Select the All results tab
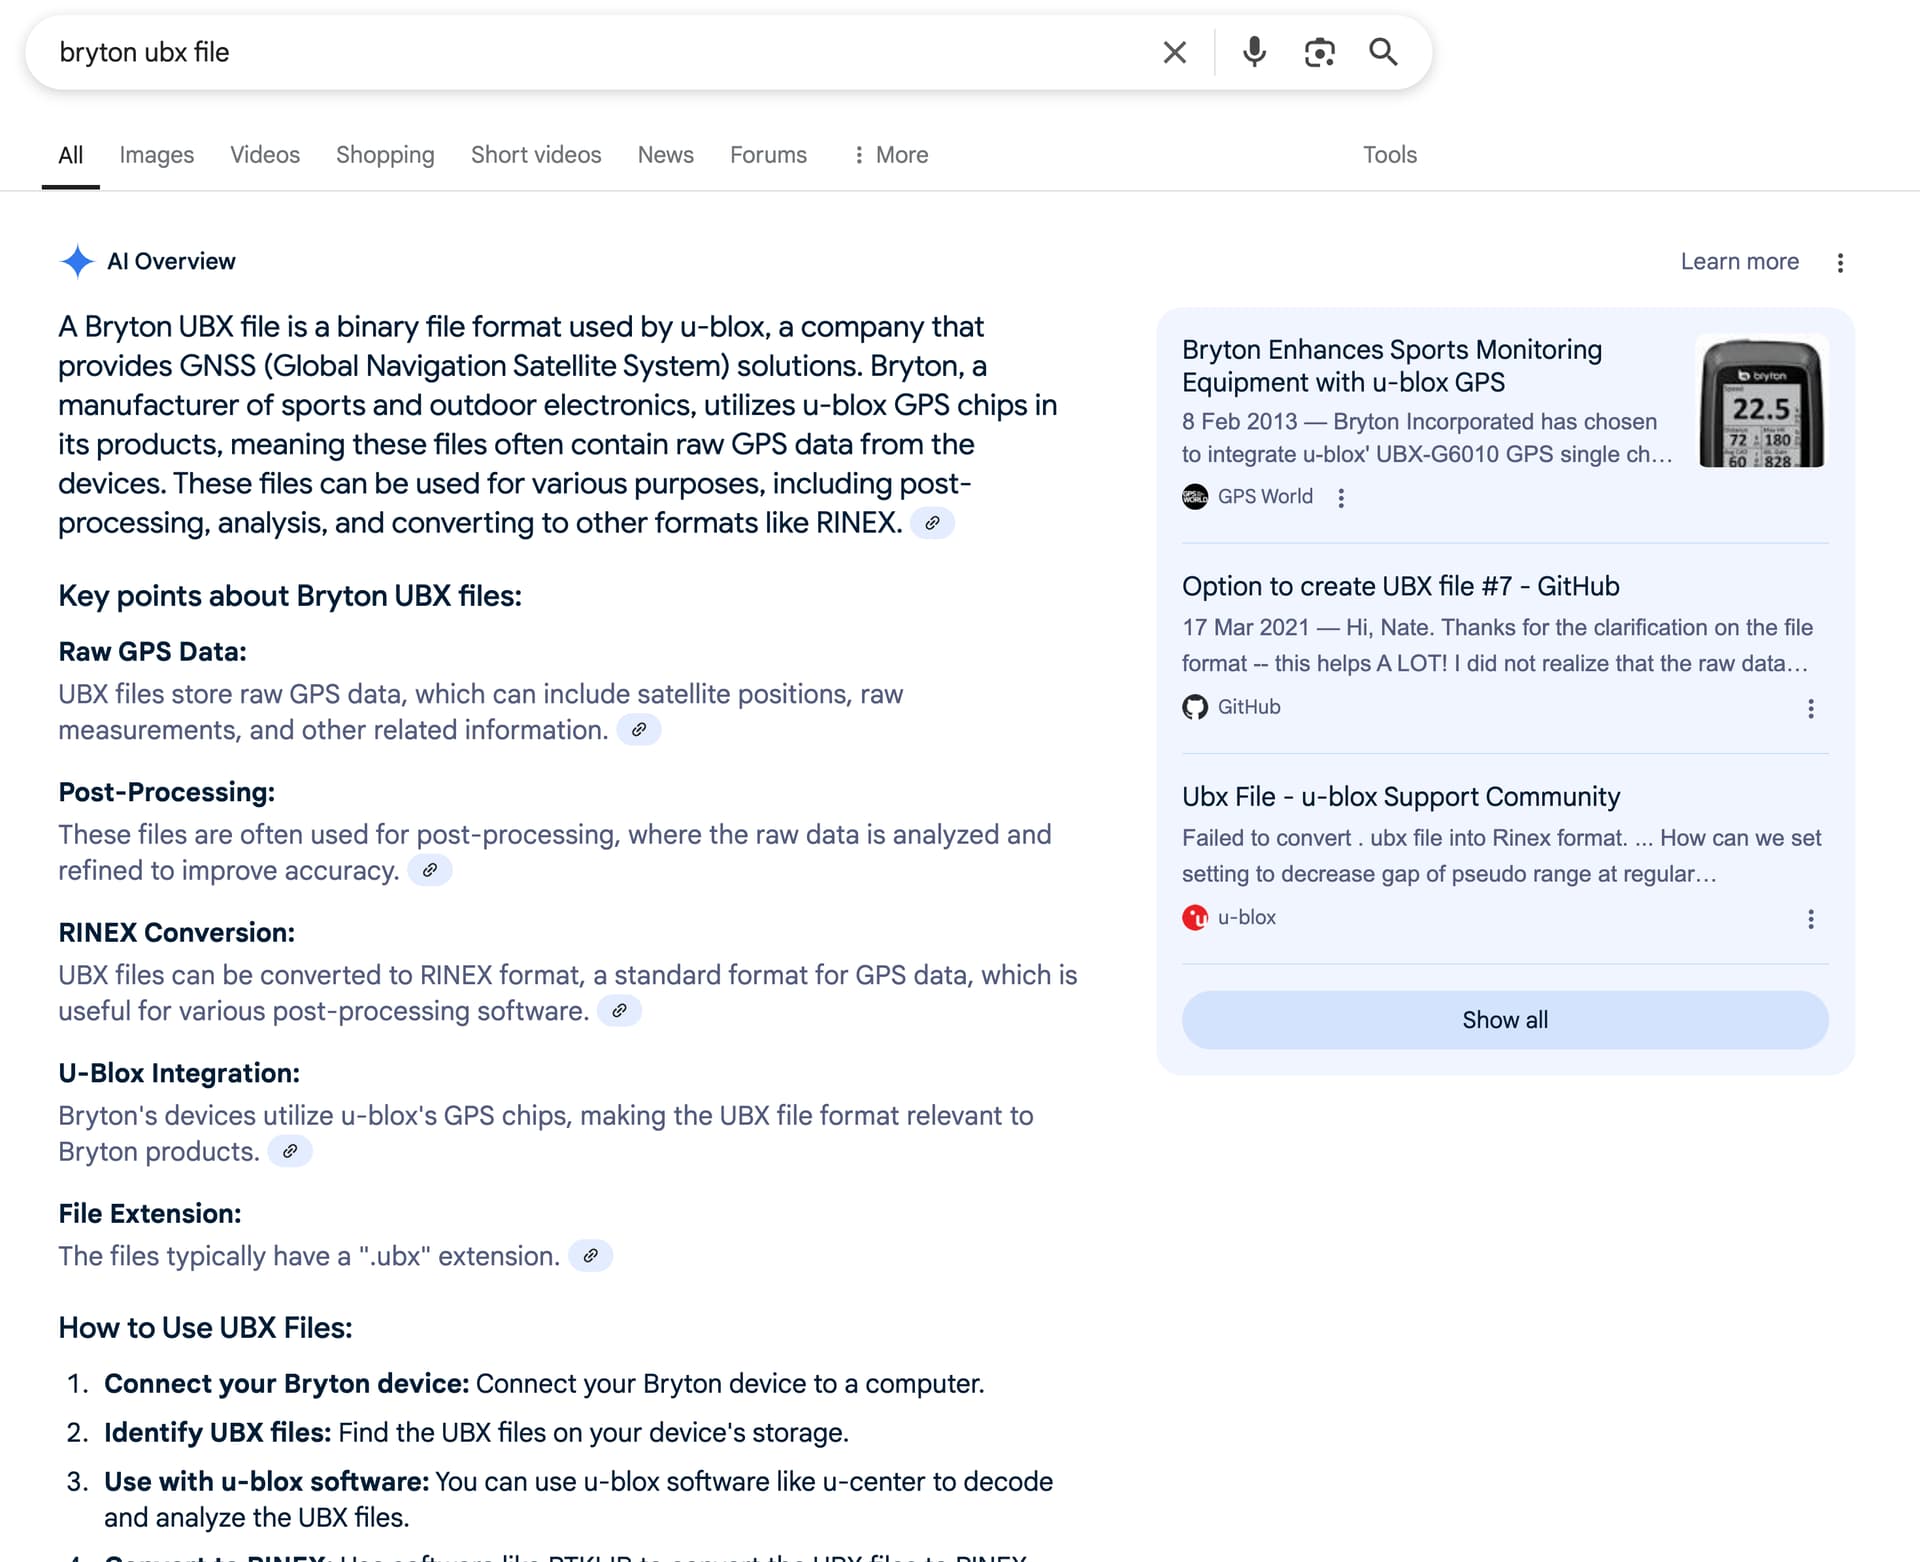 point(70,155)
